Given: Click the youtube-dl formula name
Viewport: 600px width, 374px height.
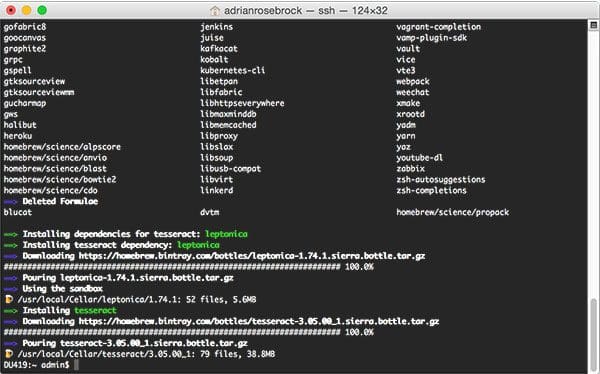Looking at the screenshot, I should pyautogui.click(x=419, y=158).
